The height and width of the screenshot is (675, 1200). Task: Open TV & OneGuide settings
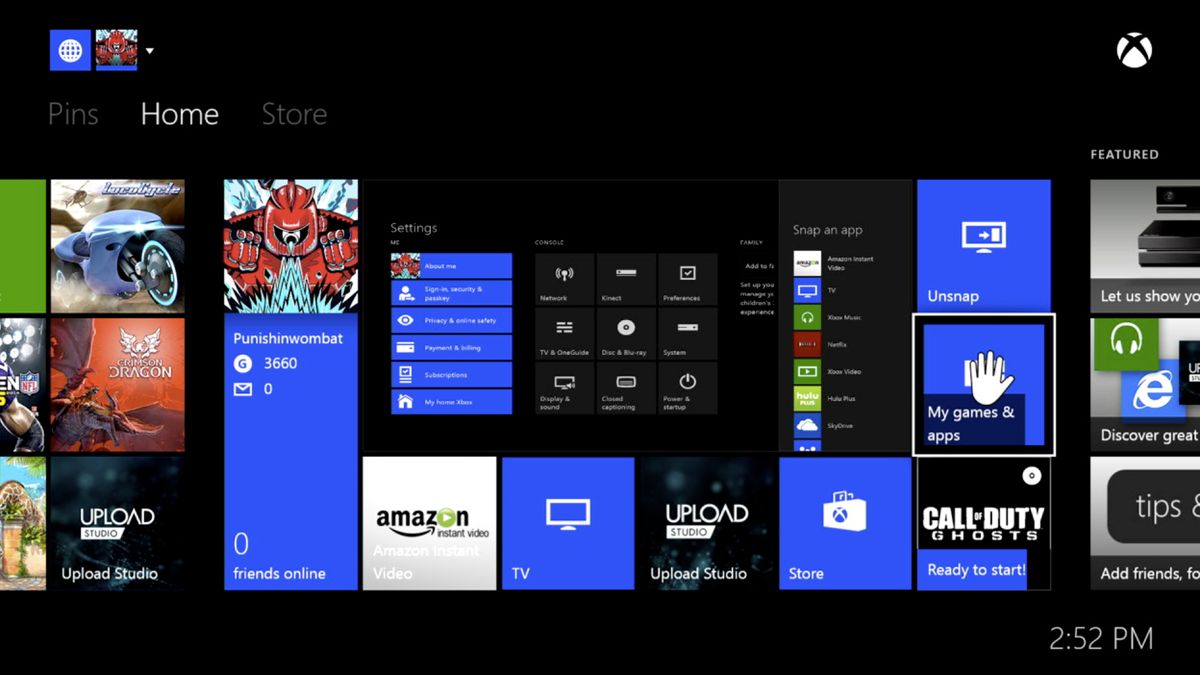pos(562,334)
